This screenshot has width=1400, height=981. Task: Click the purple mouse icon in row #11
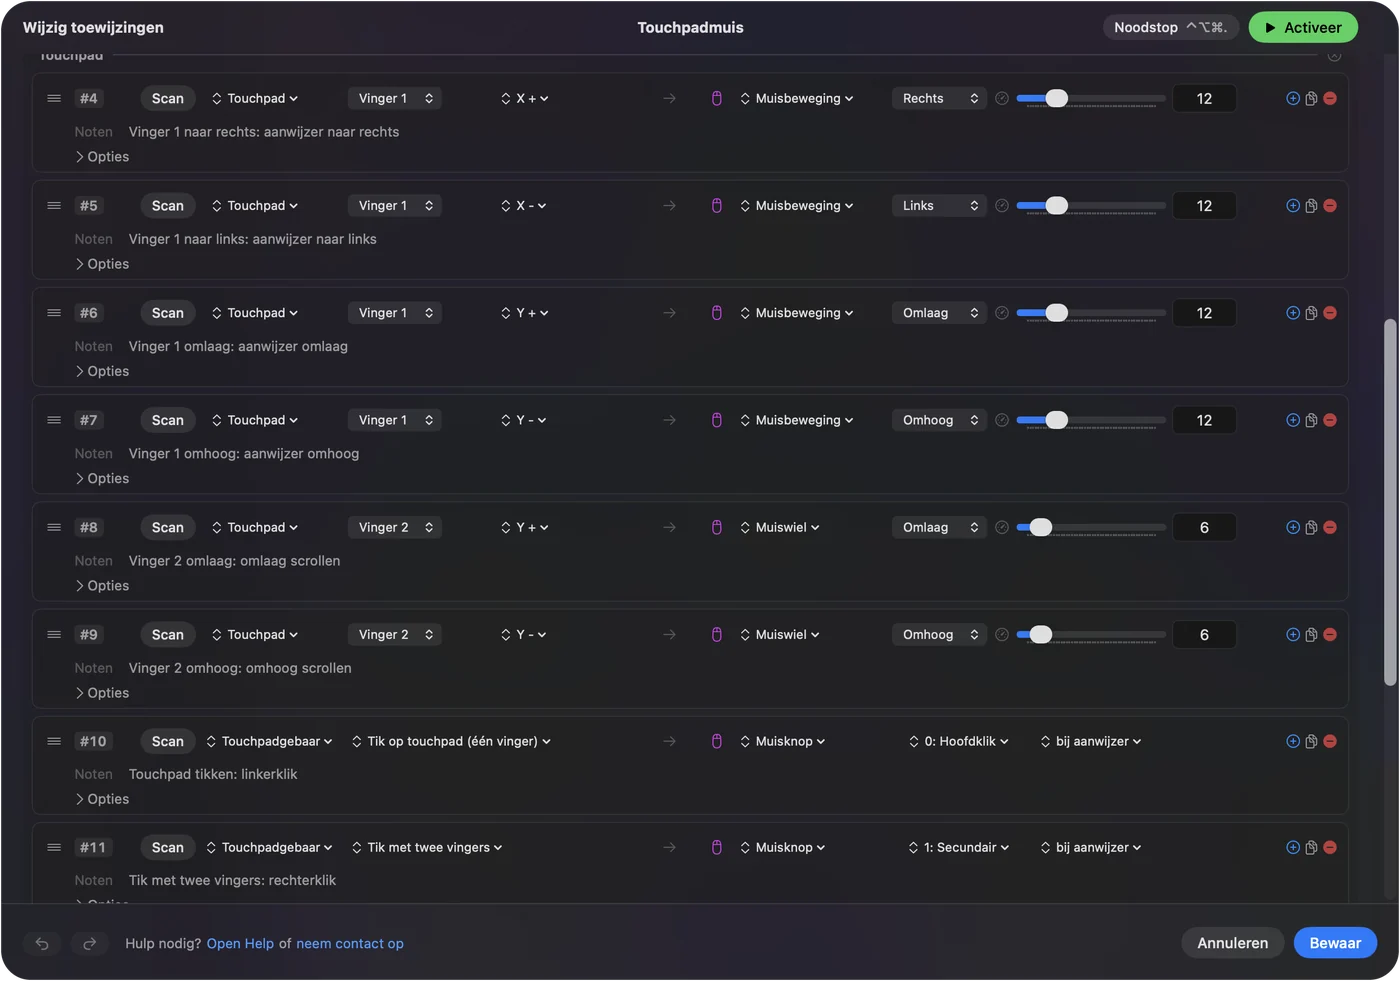click(717, 847)
